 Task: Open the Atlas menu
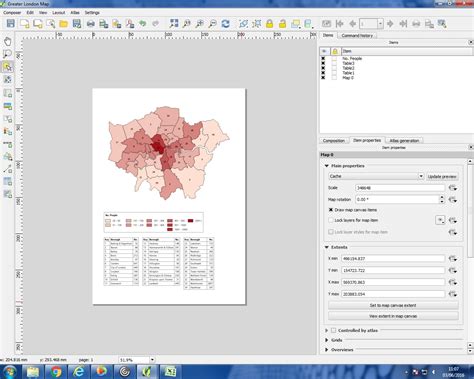[x=75, y=13]
